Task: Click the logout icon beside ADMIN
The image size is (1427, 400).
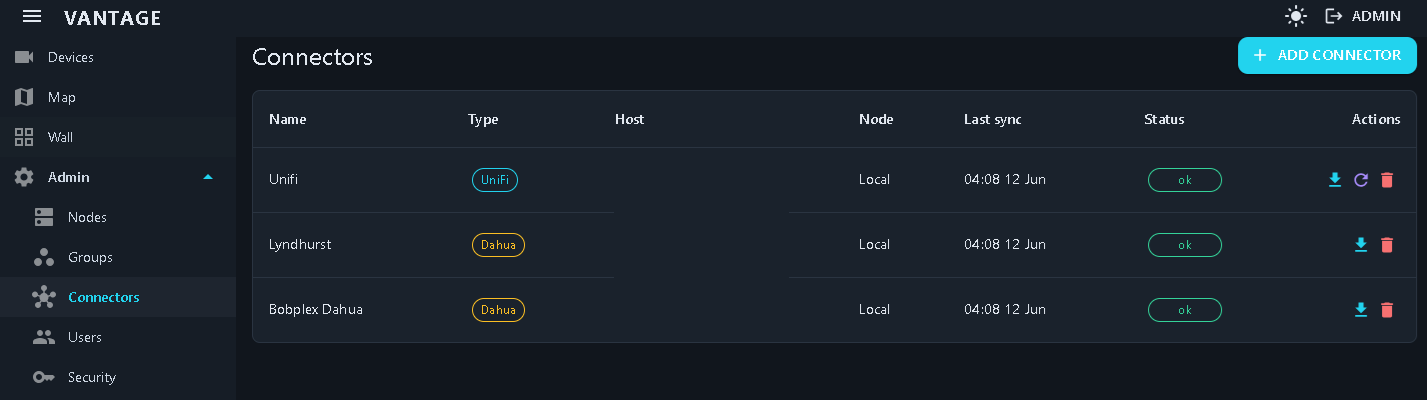Action: tap(1333, 16)
